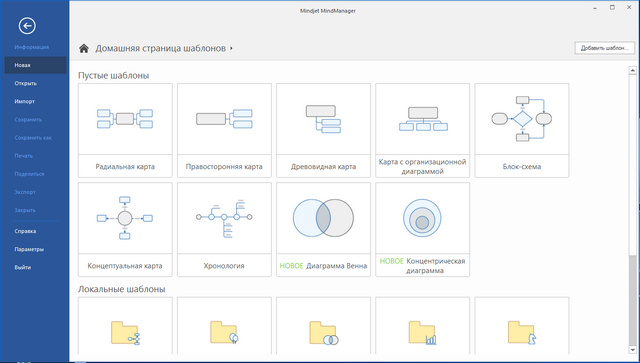This screenshot has height=363, width=640.
Task: Click the back arrow circle icon
Action: pyautogui.click(x=27, y=26)
